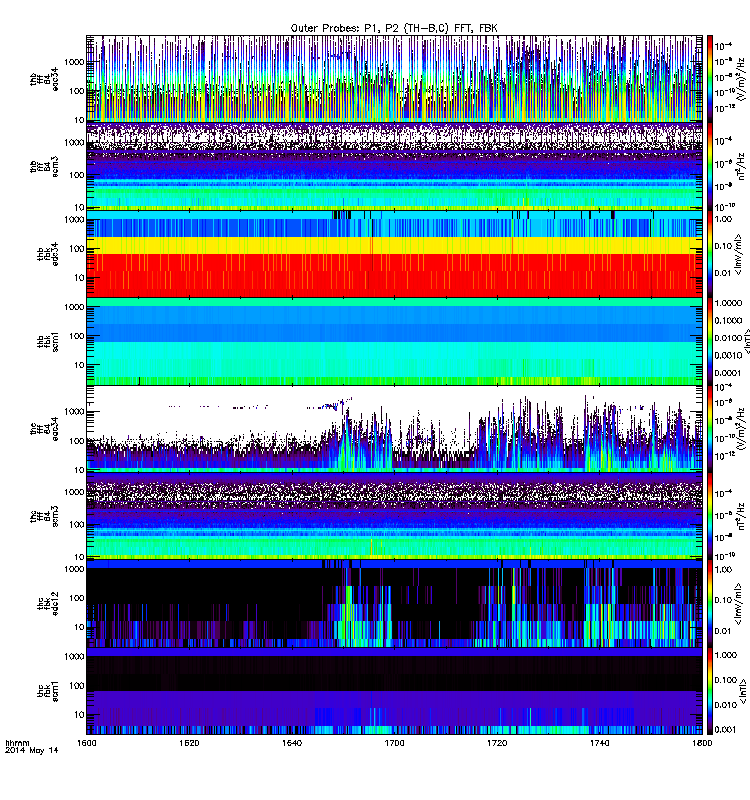Pick the color bar of the thb fbk scm1 panel
Screen dimensions: 750x800
tap(709, 342)
